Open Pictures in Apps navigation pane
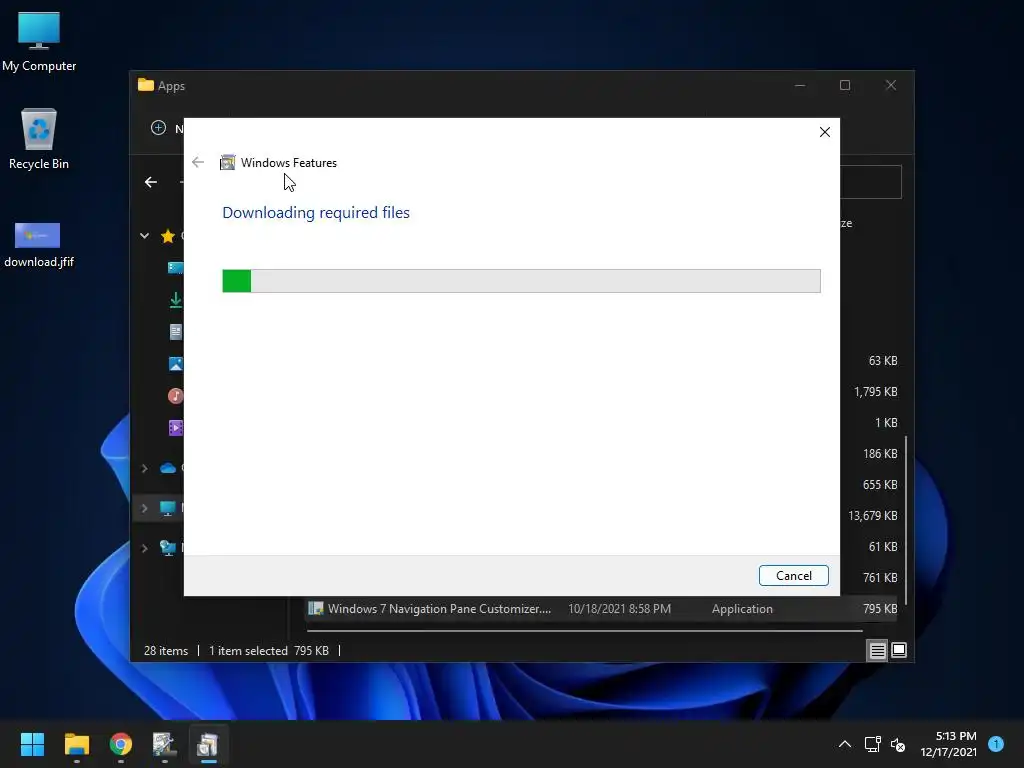 [x=176, y=364]
